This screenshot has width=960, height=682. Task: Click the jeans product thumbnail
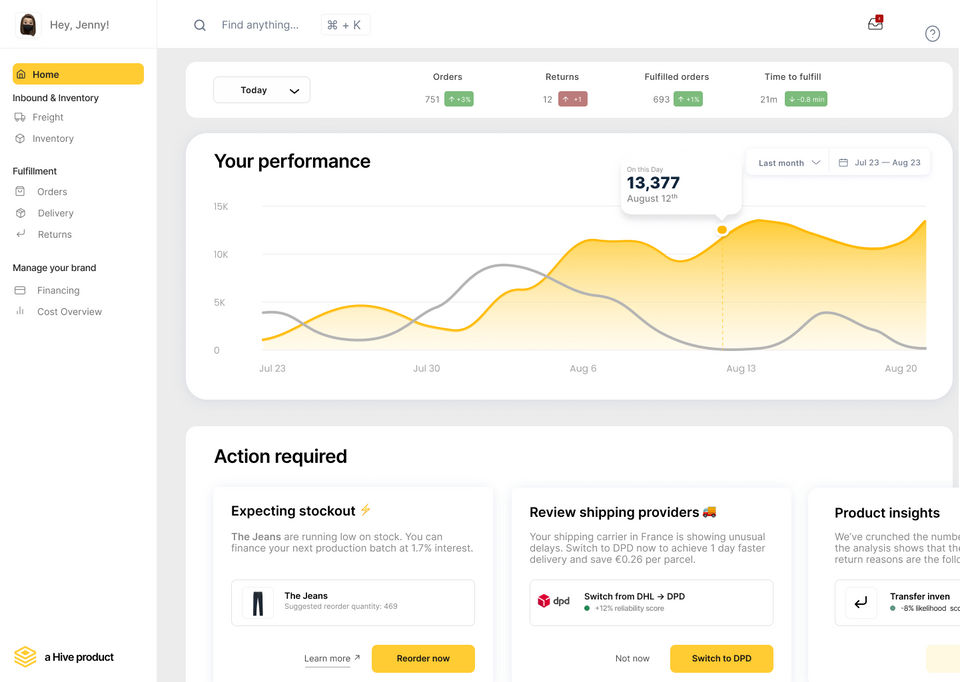[258, 603]
